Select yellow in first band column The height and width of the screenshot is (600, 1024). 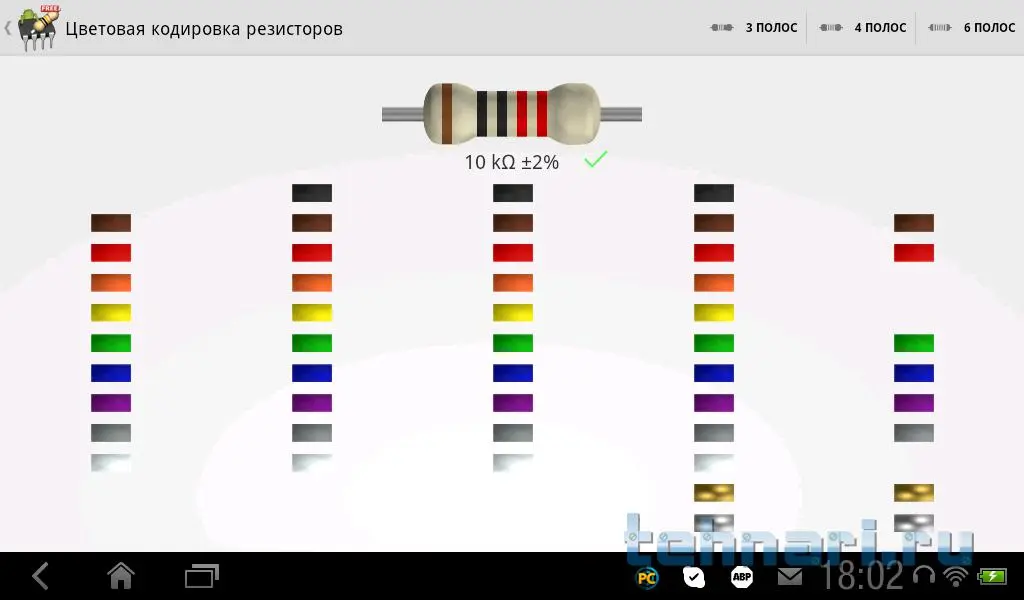tap(111, 313)
